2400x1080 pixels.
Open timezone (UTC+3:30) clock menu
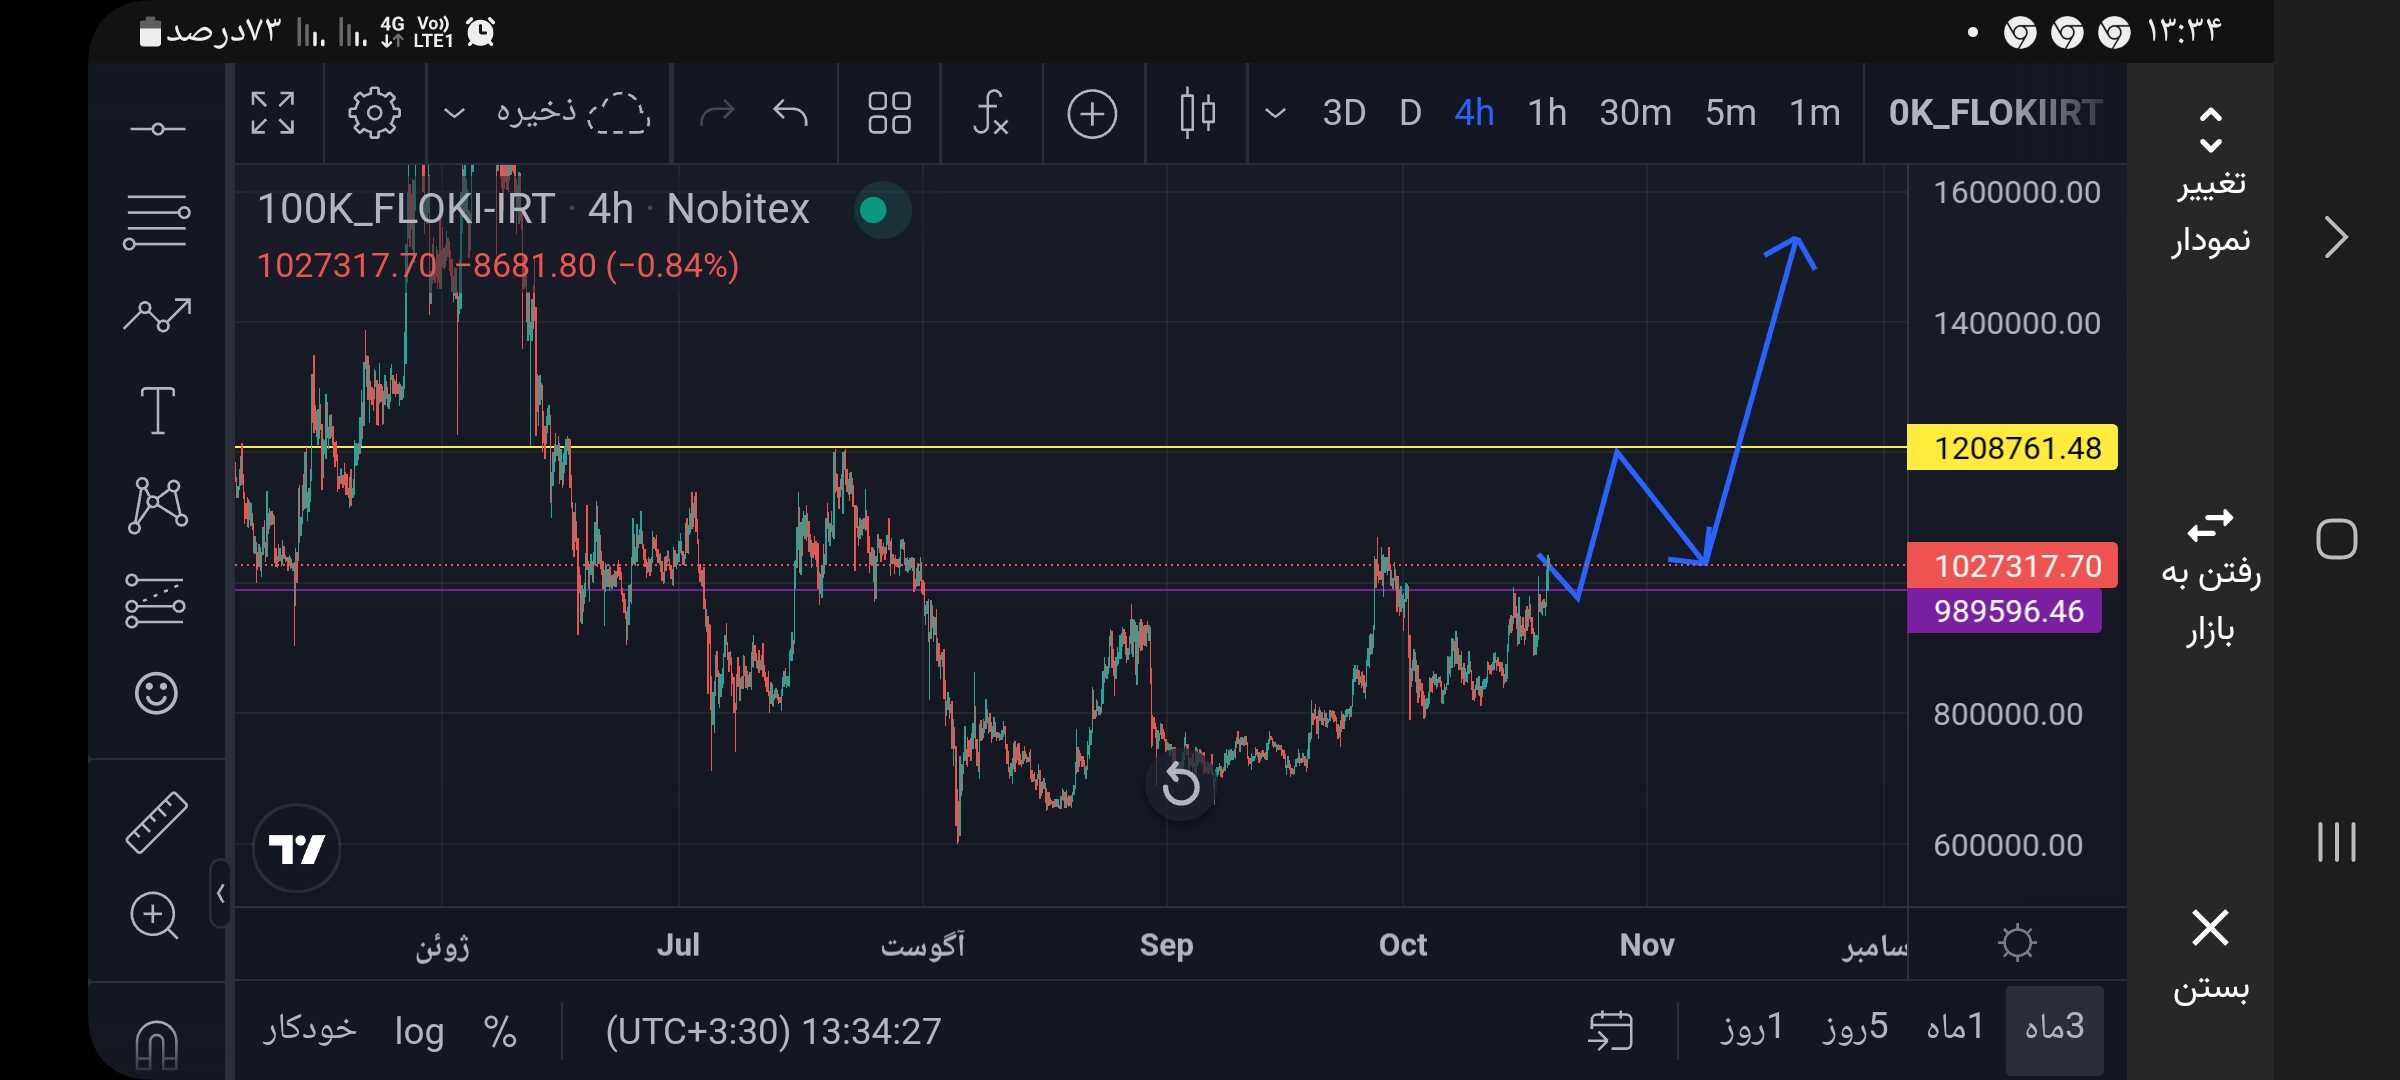tap(773, 1031)
